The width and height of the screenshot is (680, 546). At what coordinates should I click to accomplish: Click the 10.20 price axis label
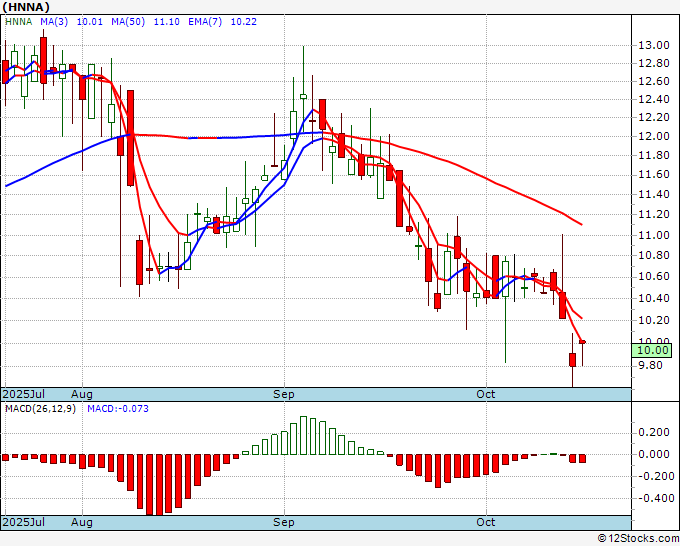pyautogui.click(x=654, y=320)
